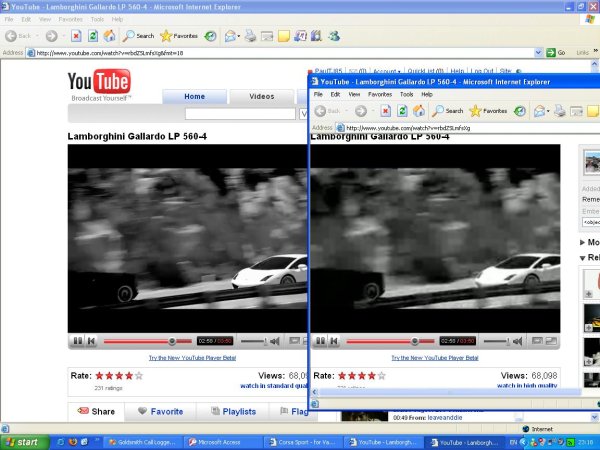Rate video five stars in back window

click(x=139, y=376)
